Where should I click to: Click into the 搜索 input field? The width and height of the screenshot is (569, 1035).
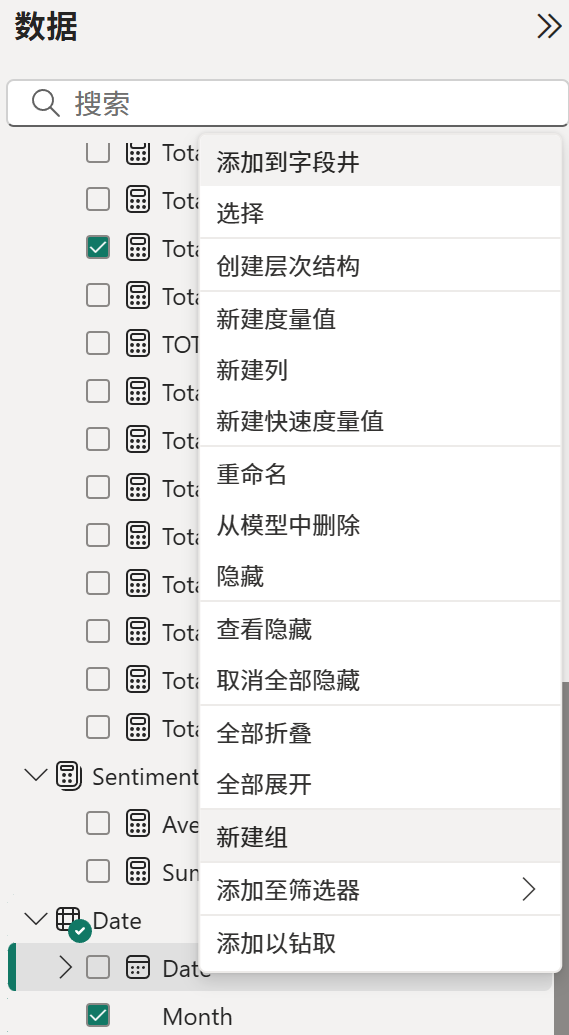click(287, 103)
